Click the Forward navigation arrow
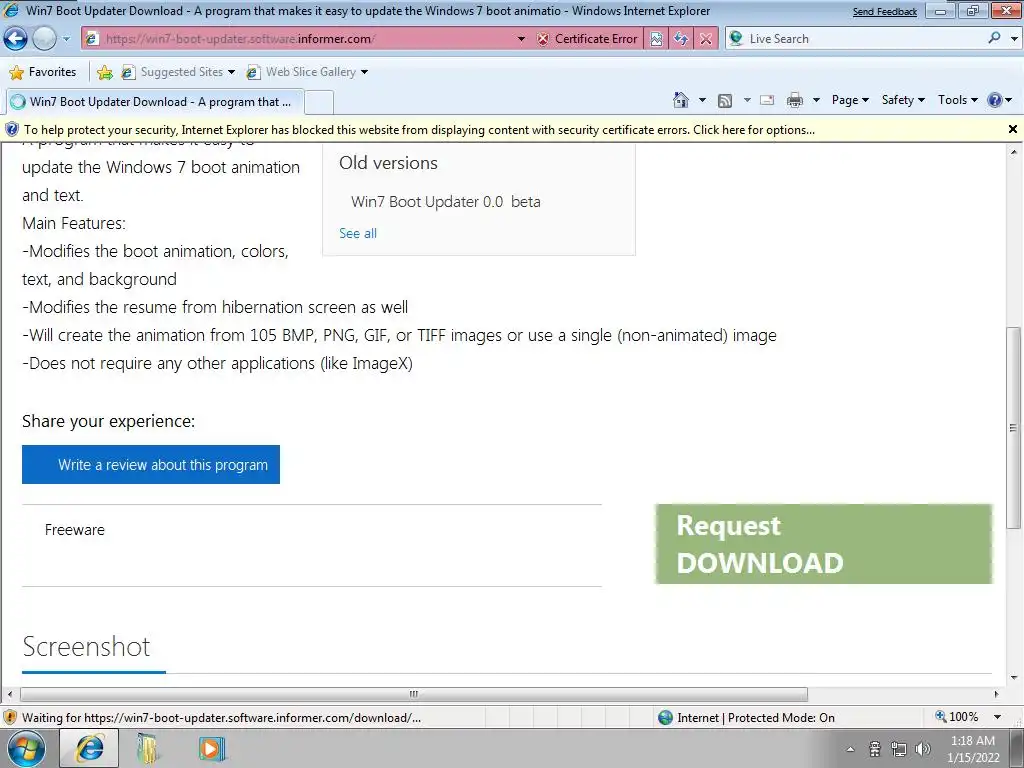1024x768 pixels. tap(44, 39)
